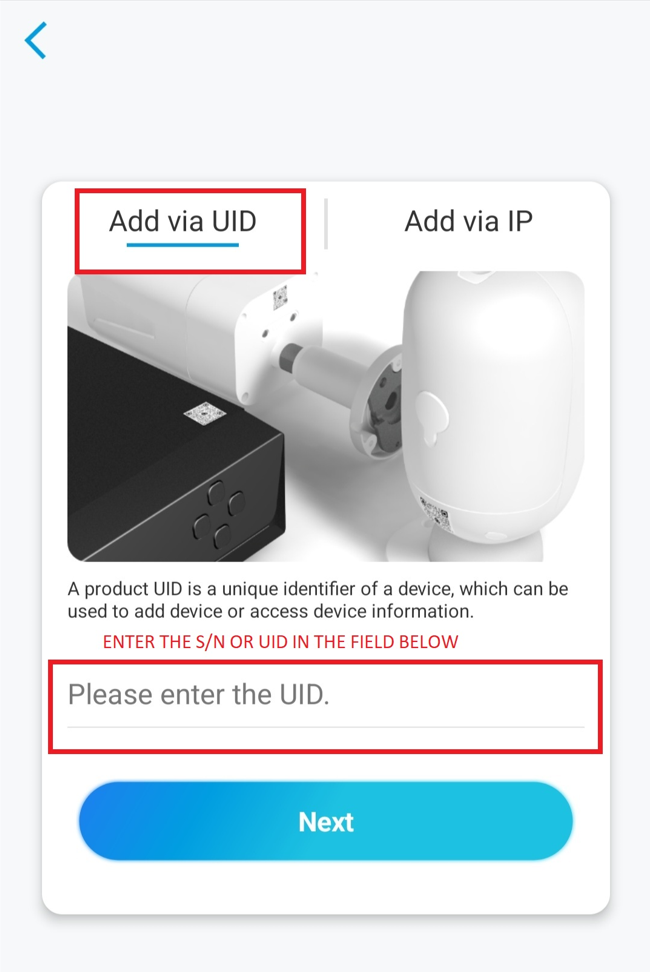650x972 pixels.
Task: Click the white egg-shaped battery camera body
Action: point(493,401)
